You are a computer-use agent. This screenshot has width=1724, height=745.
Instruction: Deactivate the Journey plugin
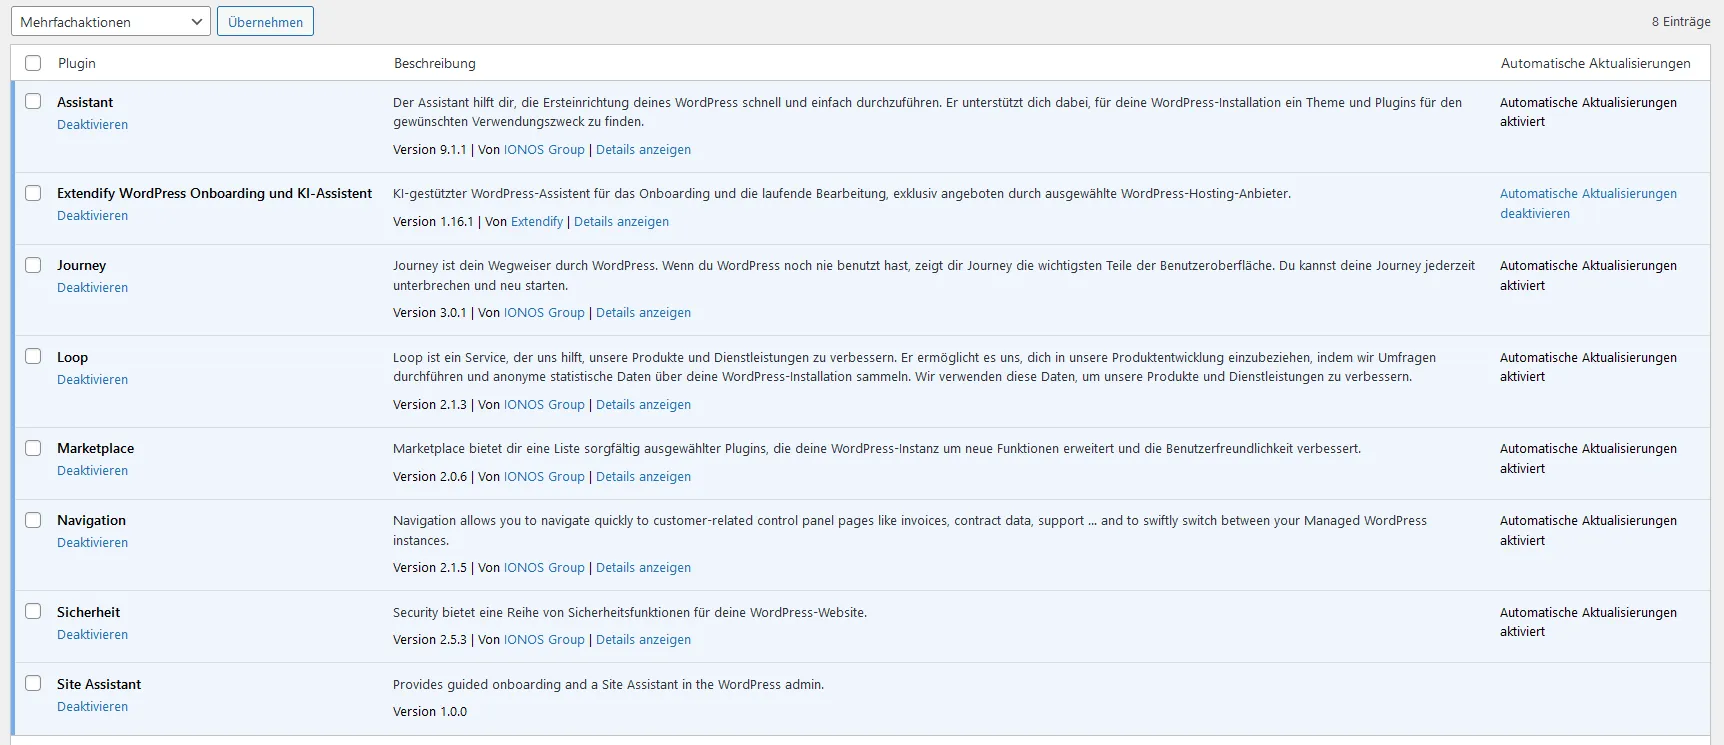pyautogui.click(x=92, y=288)
